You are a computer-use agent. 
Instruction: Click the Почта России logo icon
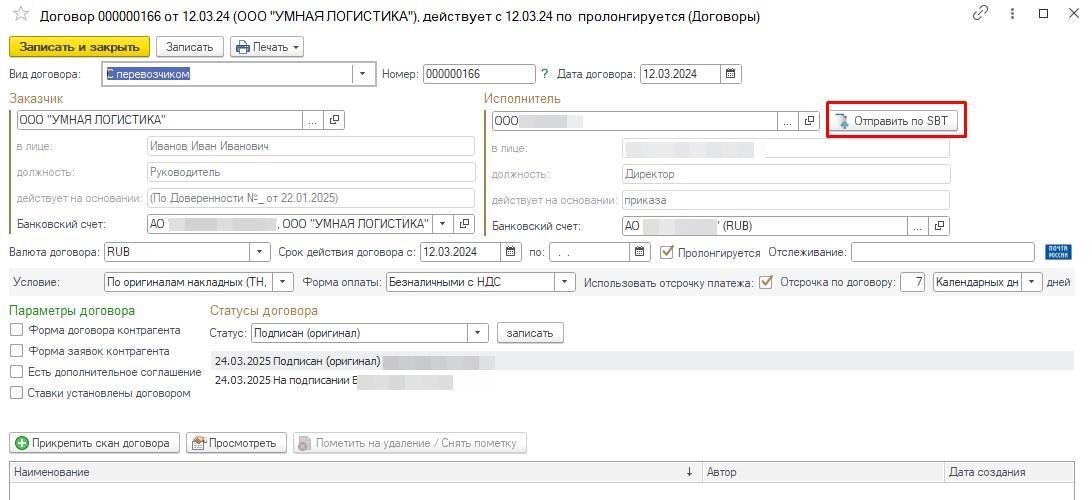[x=1059, y=252]
